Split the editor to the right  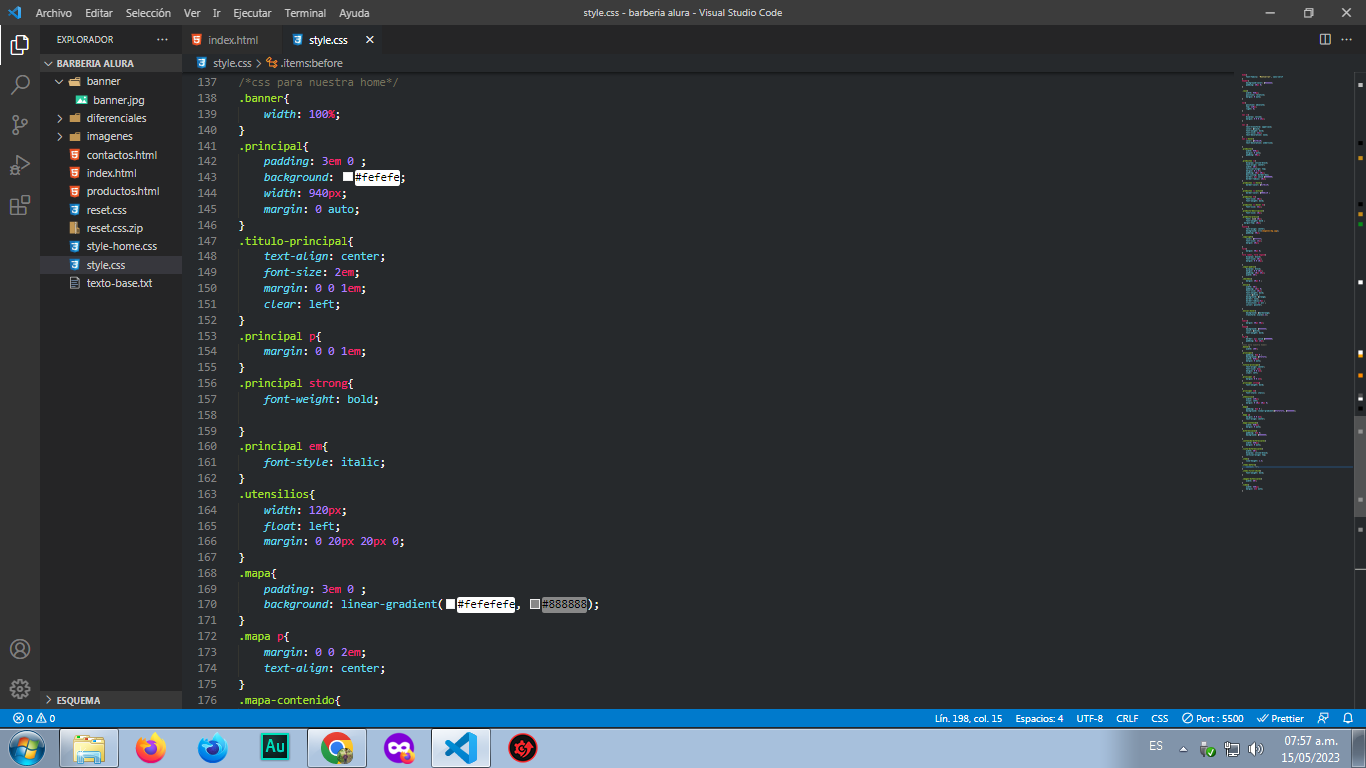[1325, 40]
